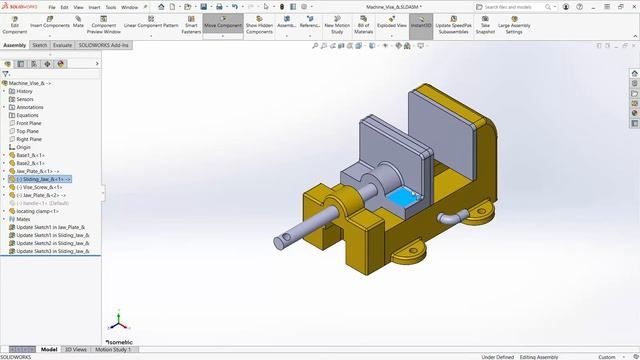
Task: Expand History tree node
Action: click(4, 91)
